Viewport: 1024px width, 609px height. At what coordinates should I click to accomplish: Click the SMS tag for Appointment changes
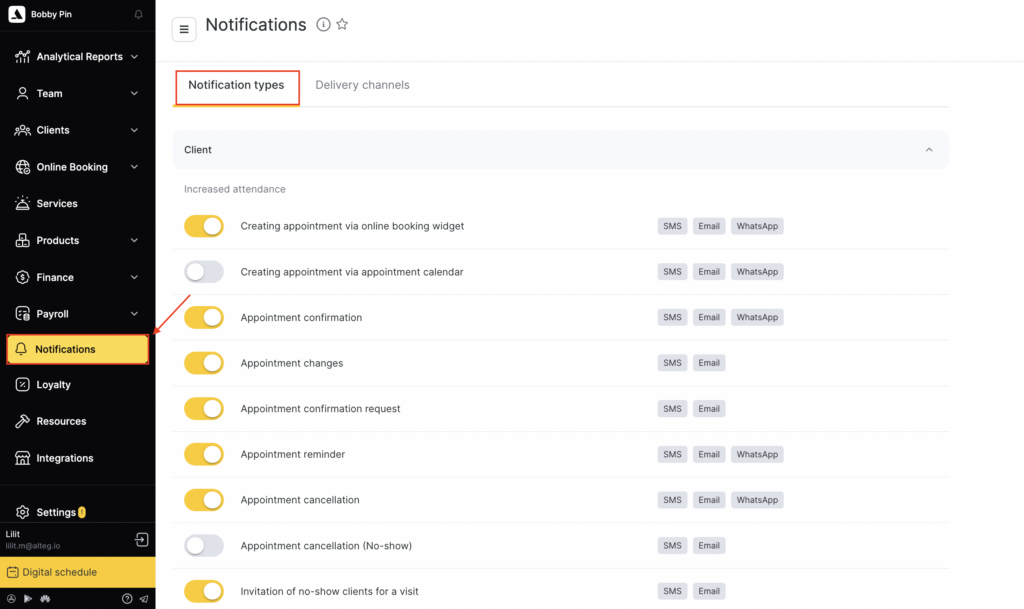pyautogui.click(x=672, y=363)
